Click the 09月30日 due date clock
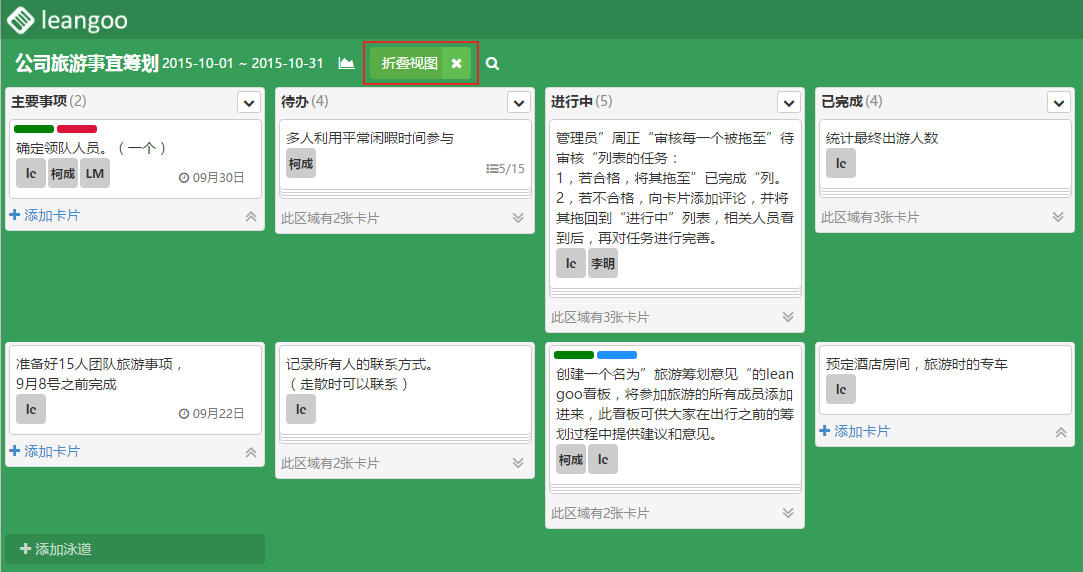The height and width of the screenshot is (572, 1083). (x=184, y=177)
